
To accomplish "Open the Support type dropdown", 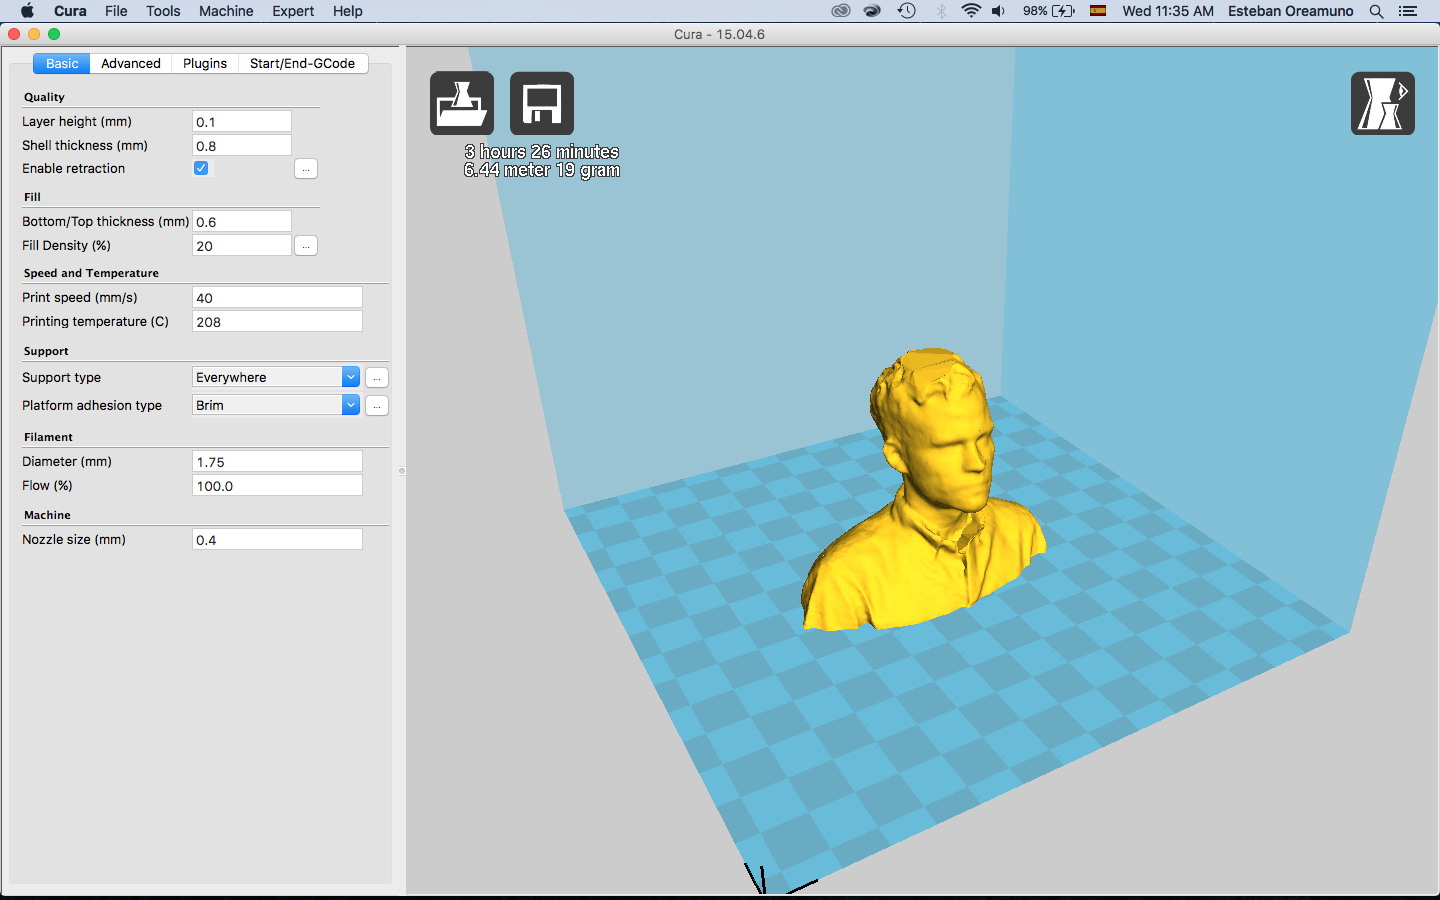I will tap(276, 377).
